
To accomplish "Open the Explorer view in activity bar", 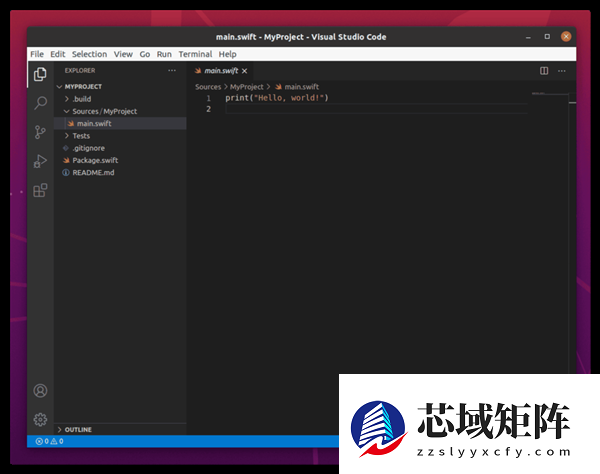I will point(40,74).
